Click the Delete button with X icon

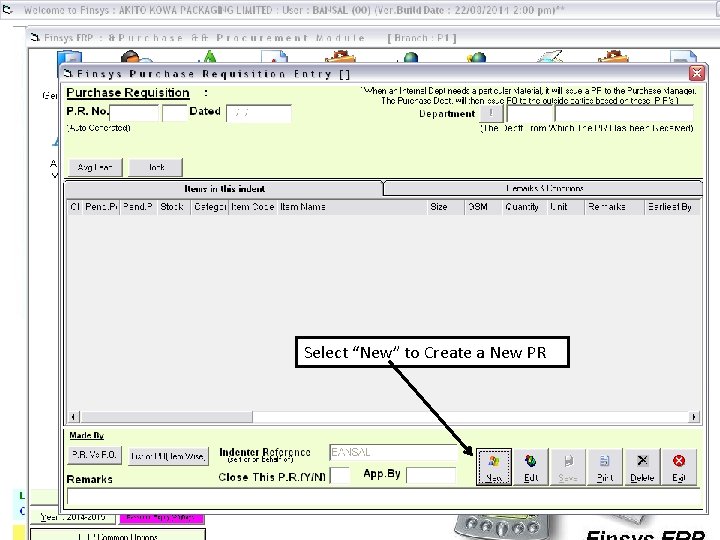click(642, 467)
